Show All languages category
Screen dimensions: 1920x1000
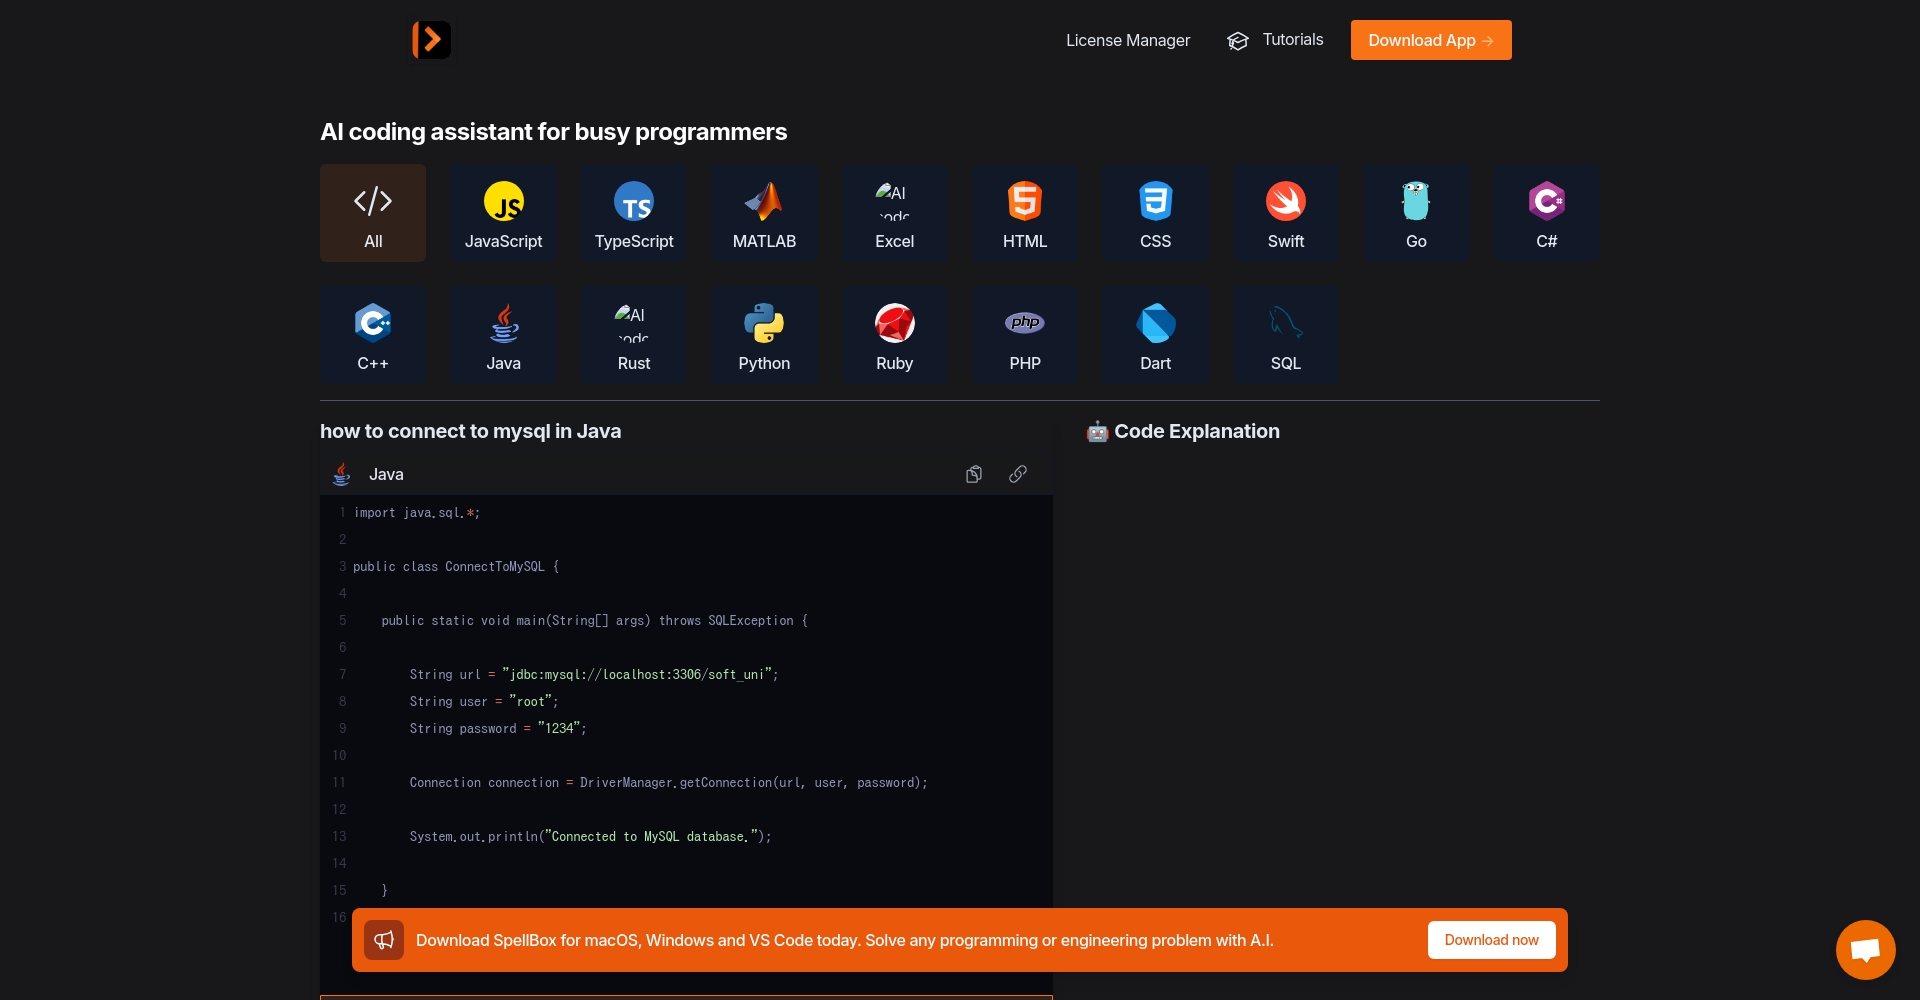pos(373,214)
